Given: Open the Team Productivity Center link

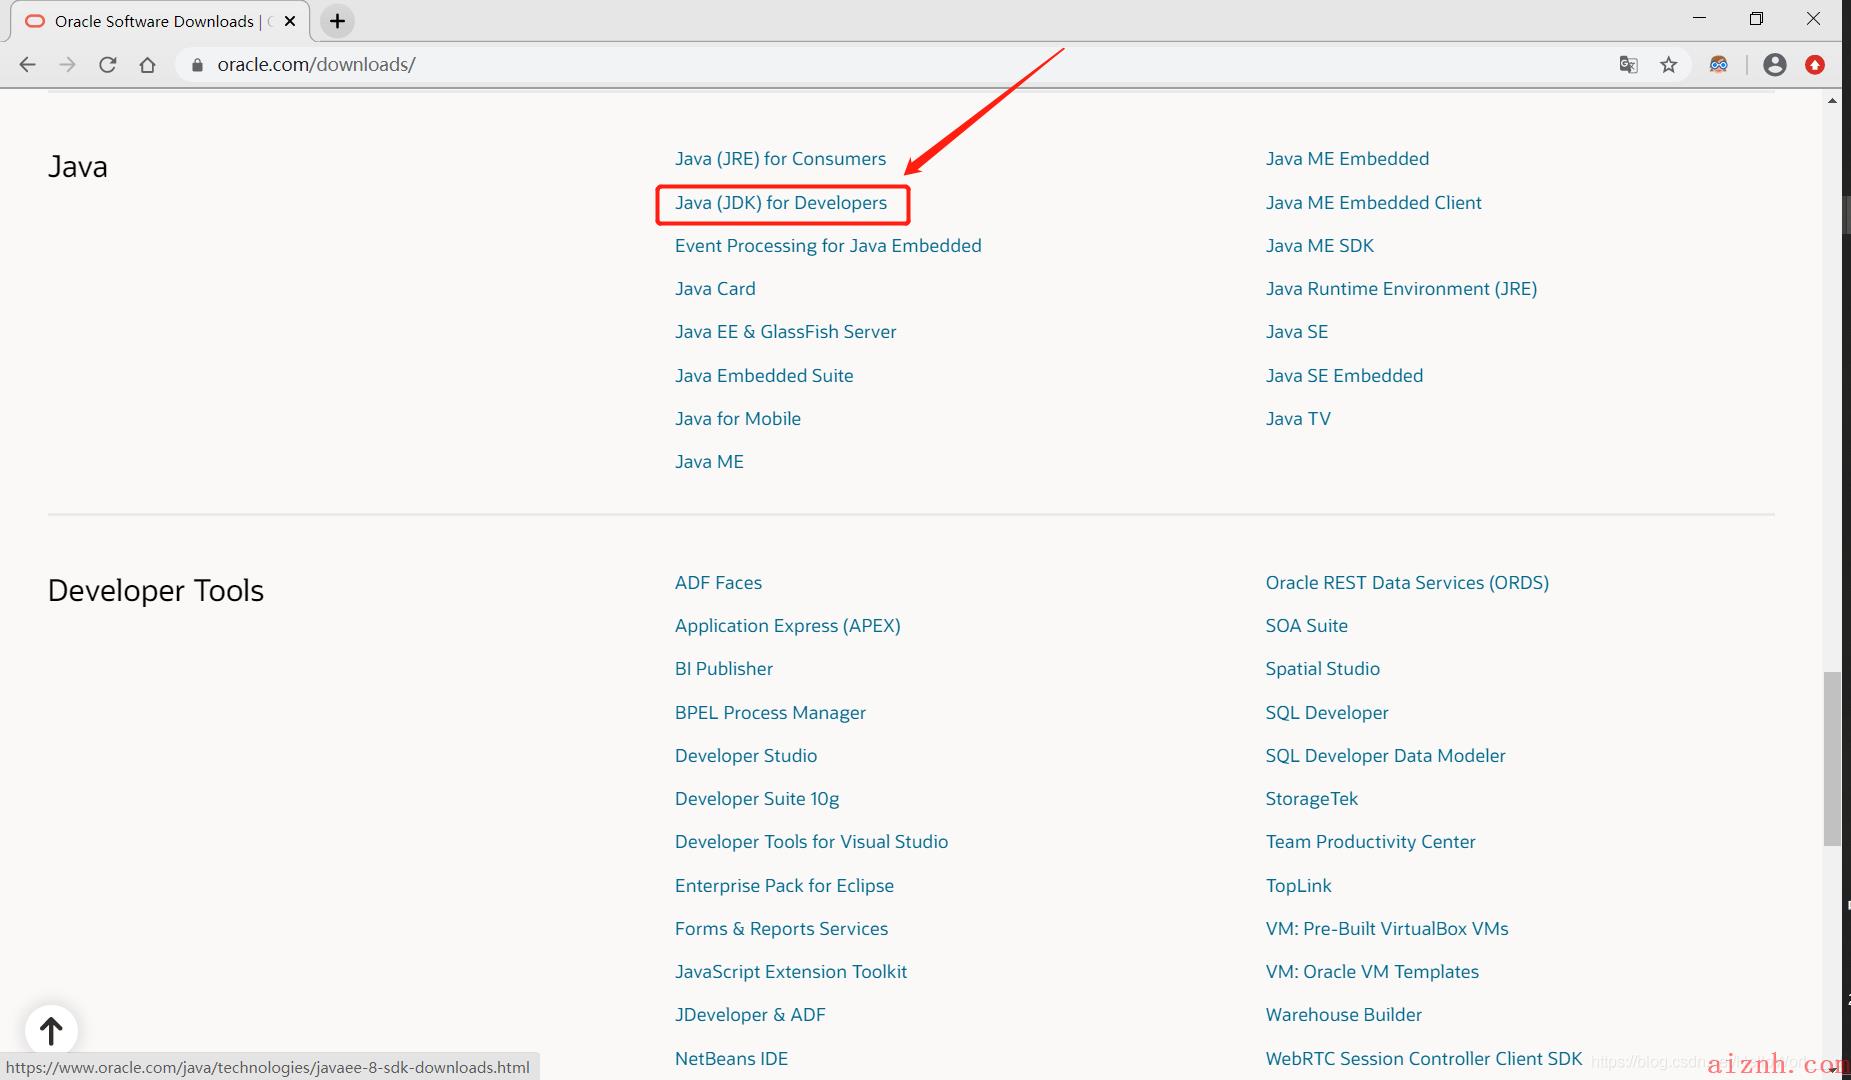Looking at the screenshot, I should [x=1370, y=842].
